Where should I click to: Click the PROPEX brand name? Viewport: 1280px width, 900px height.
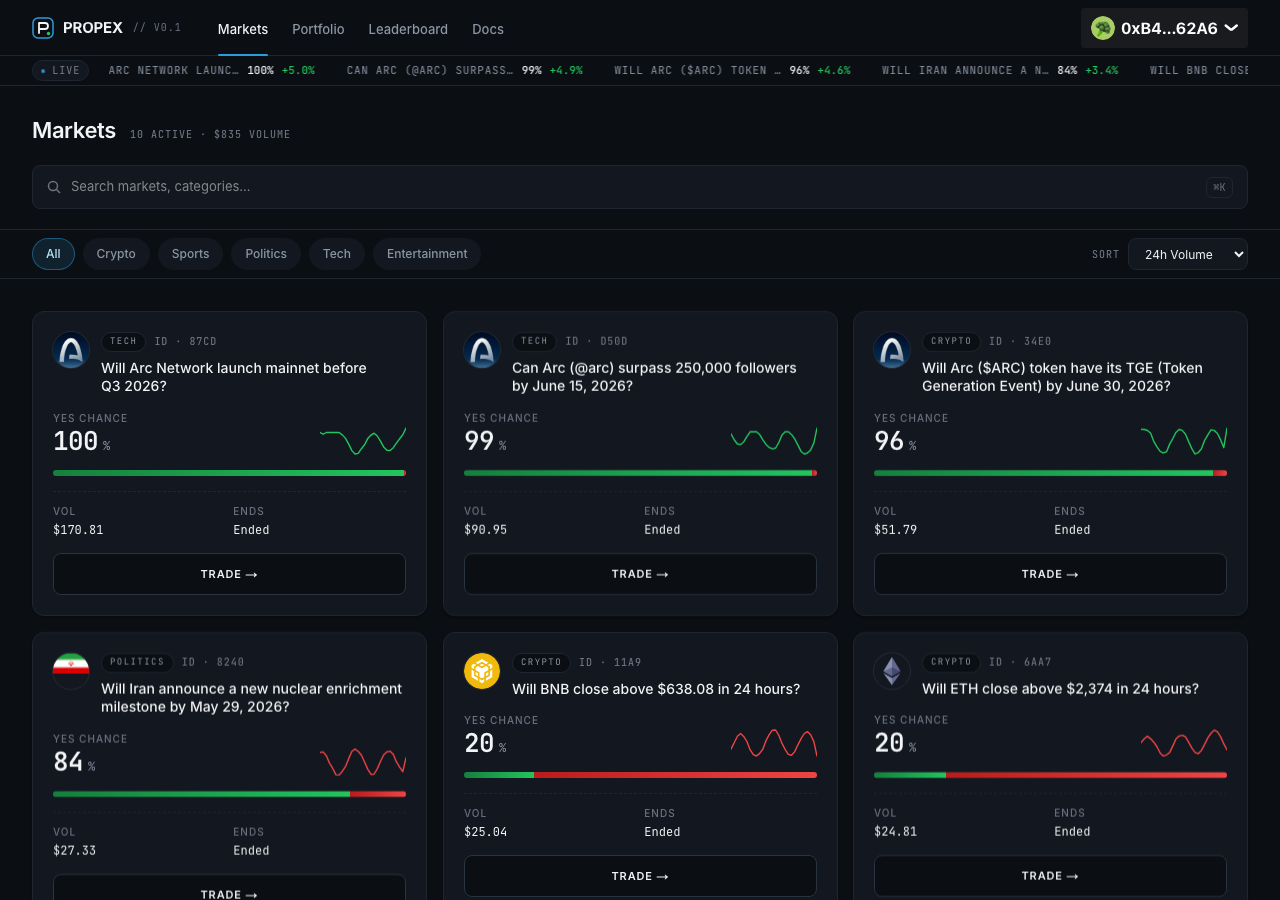point(93,28)
